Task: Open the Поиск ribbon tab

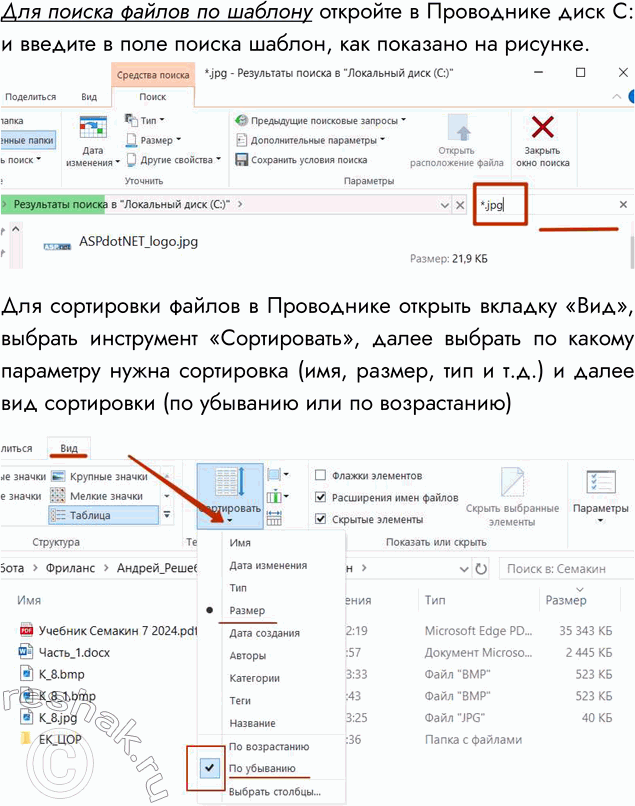Action: click(153, 97)
